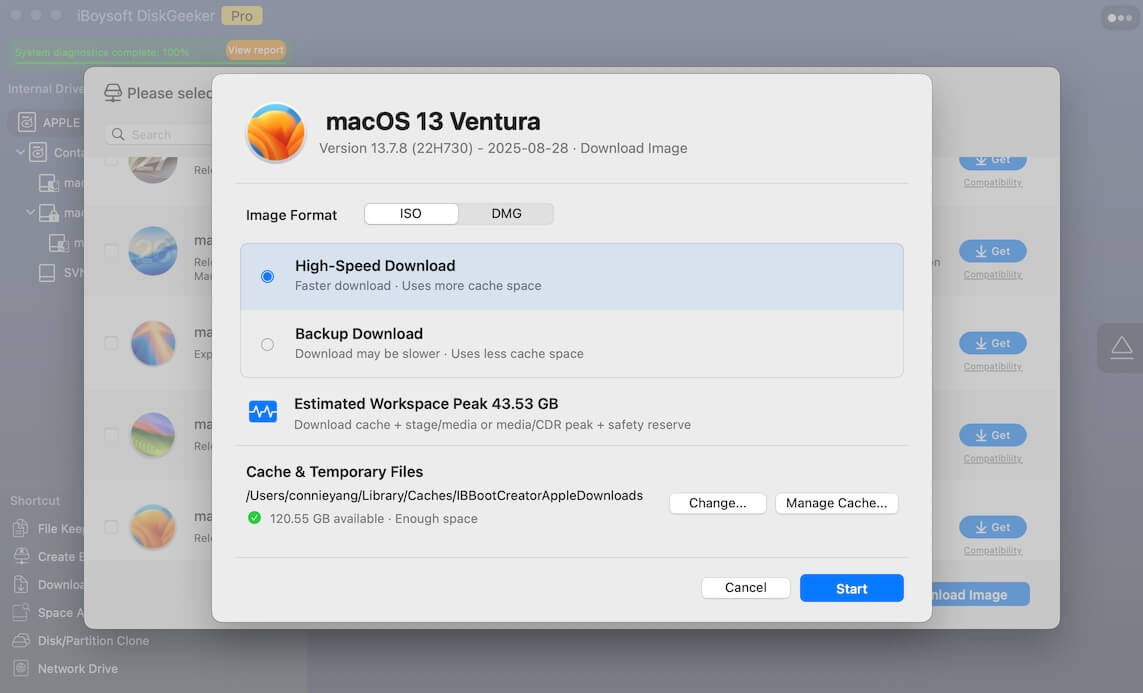Click the workspace peak activity monitor icon
1143x693 pixels.
[x=262, y=412]
